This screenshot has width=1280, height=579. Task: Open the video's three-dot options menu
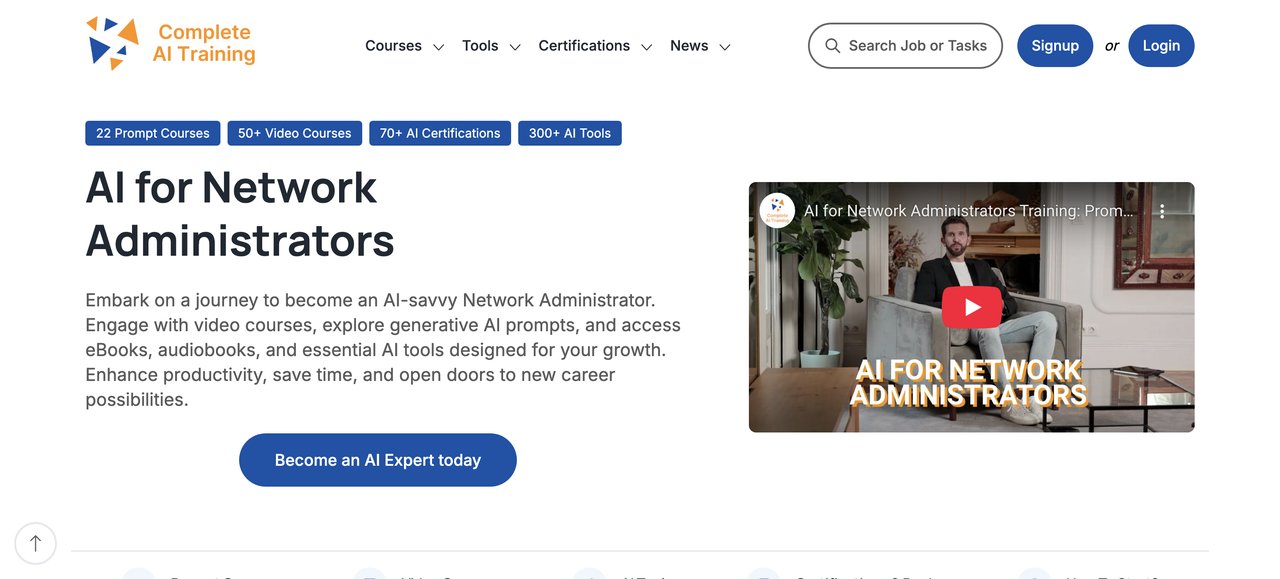point(1162,212)
